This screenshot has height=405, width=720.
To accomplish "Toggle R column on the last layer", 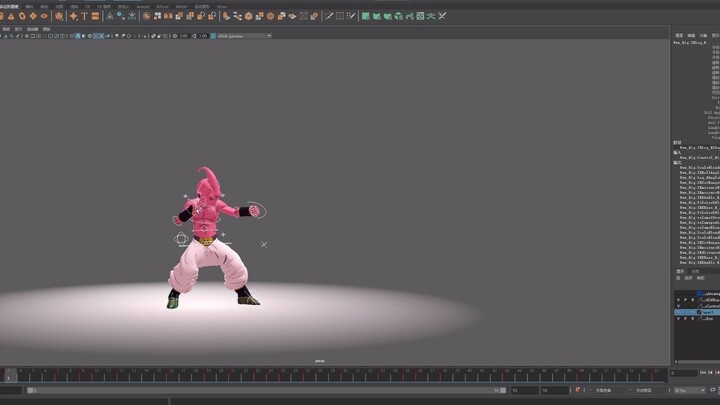I will [x=690, y=320].
